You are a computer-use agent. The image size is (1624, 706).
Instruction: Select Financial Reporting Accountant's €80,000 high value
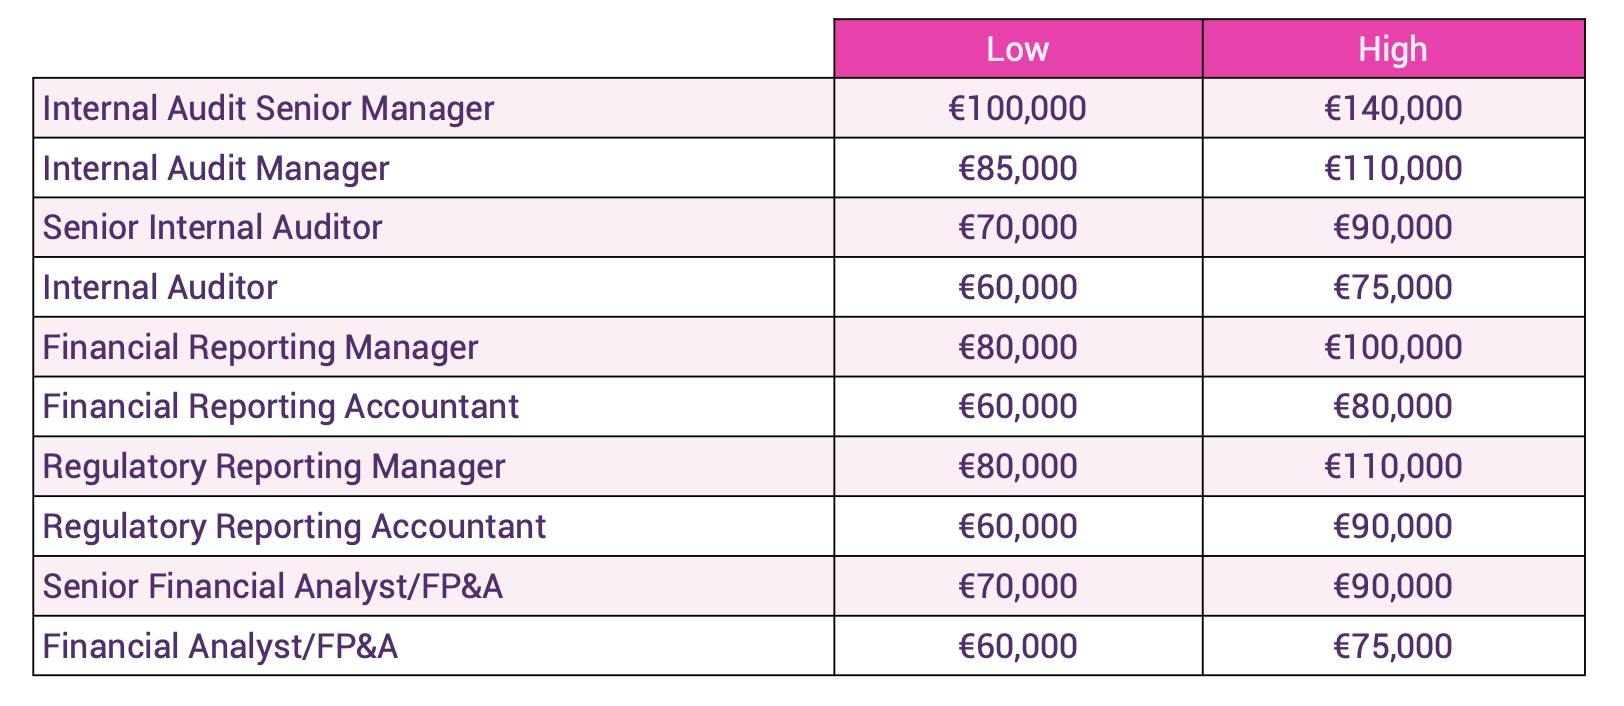pos(1393,406)
